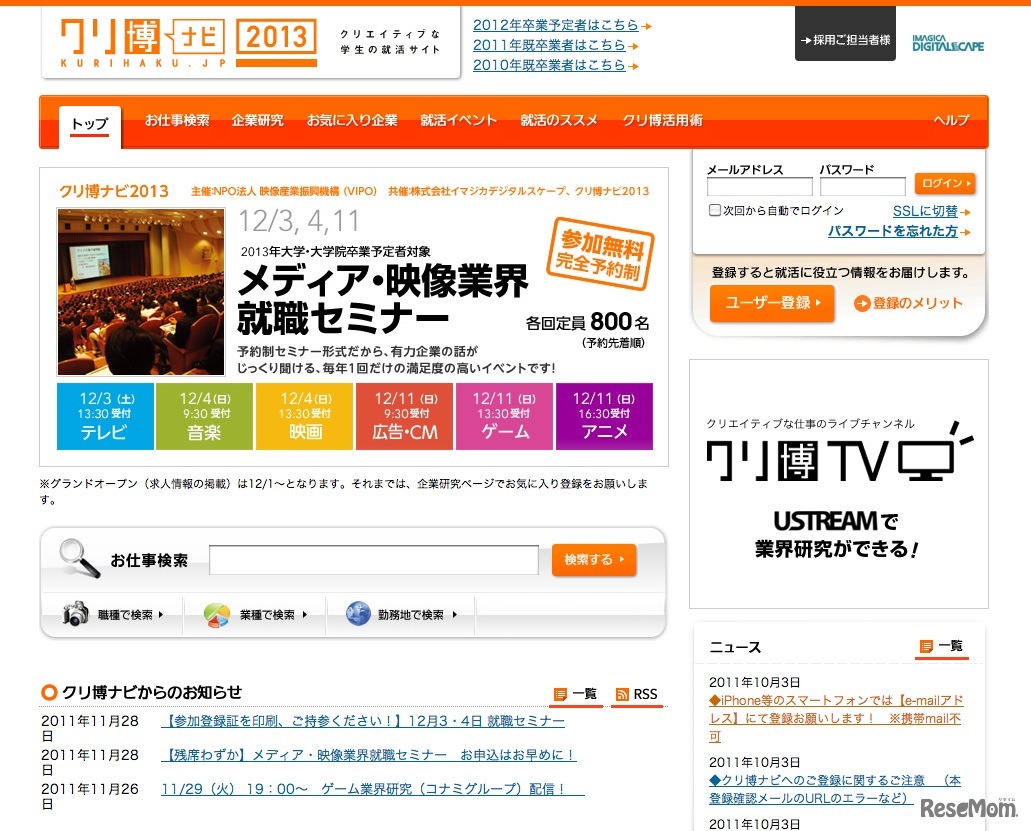Click the IMAGICA DIGITALSCAPE logo
Screen dimensions: 1031x831
click(948, 43)
